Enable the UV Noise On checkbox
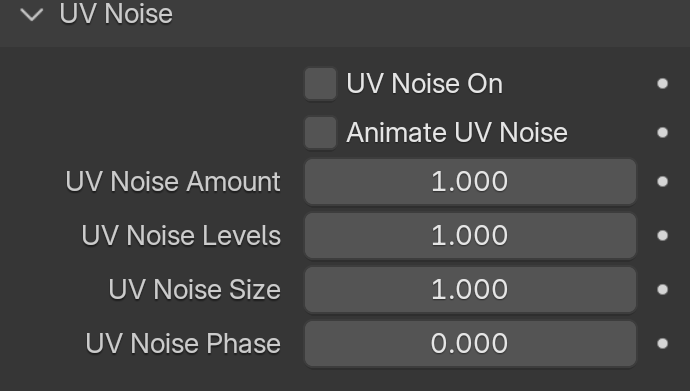Viewport: 690px width, 391px height. click(320, 84)
